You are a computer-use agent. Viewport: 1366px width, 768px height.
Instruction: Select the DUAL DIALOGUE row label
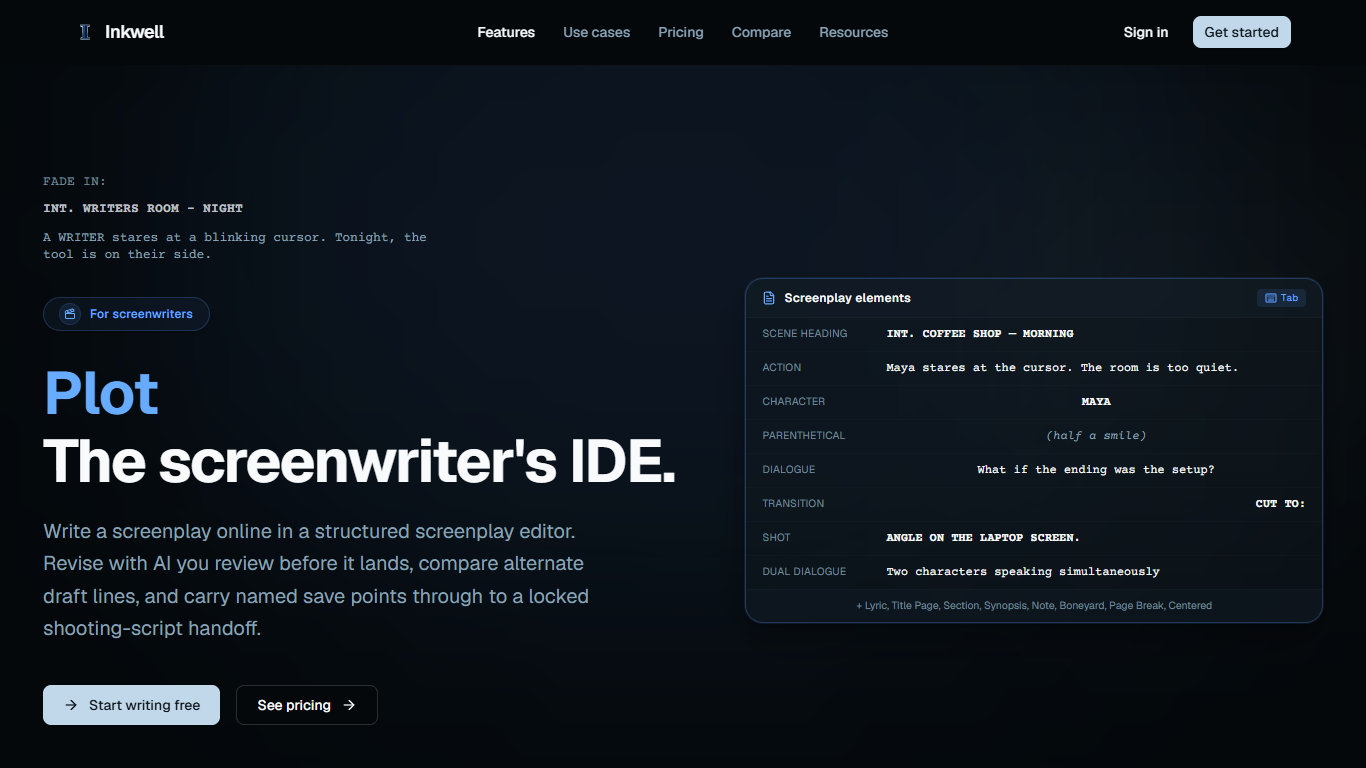click(x=804, y=572)
